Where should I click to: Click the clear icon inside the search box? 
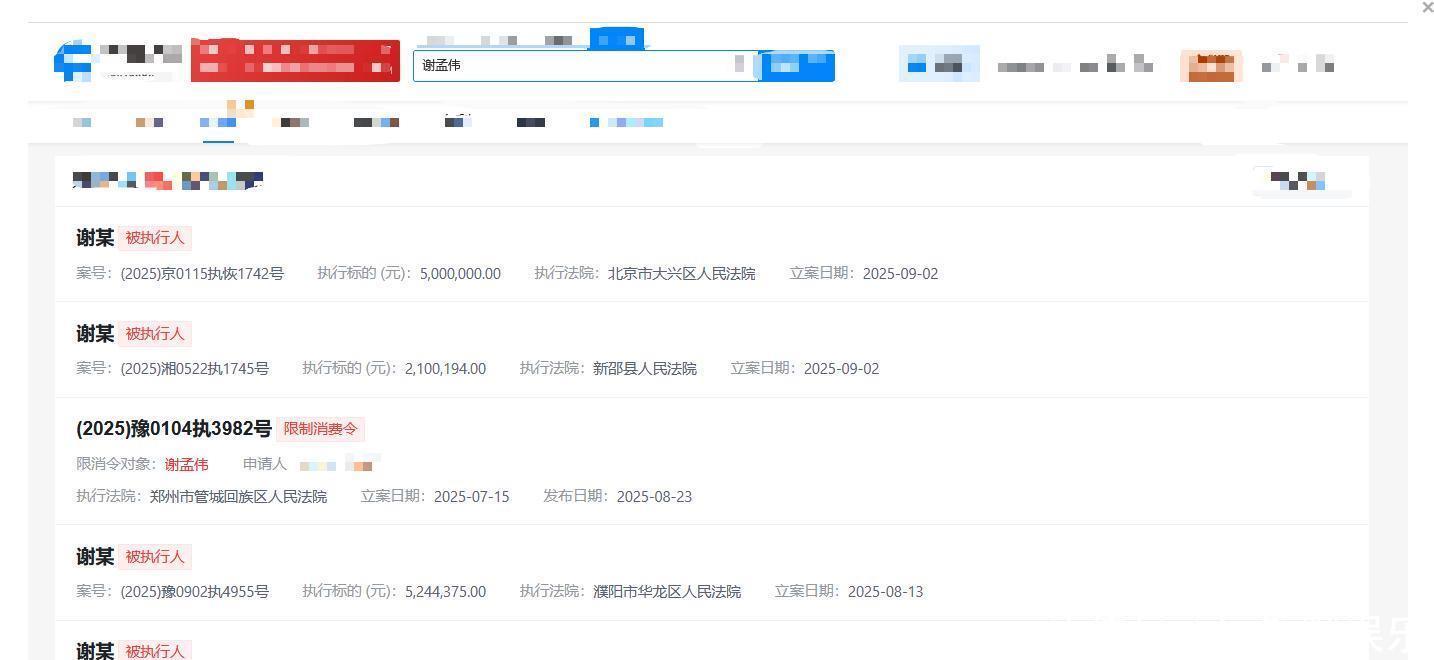[x=740, y=65]
